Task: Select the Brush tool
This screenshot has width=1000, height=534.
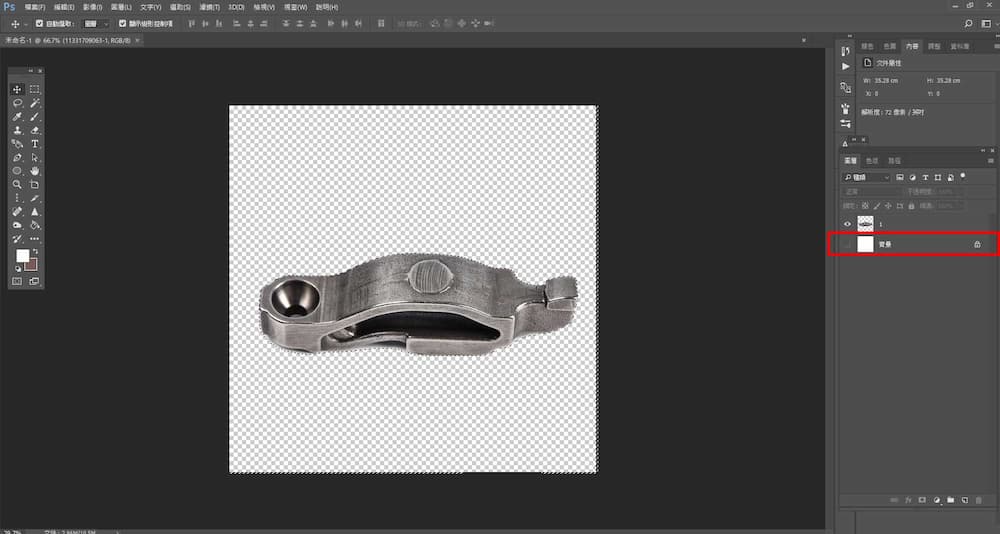Action: (x=34, y=117)
